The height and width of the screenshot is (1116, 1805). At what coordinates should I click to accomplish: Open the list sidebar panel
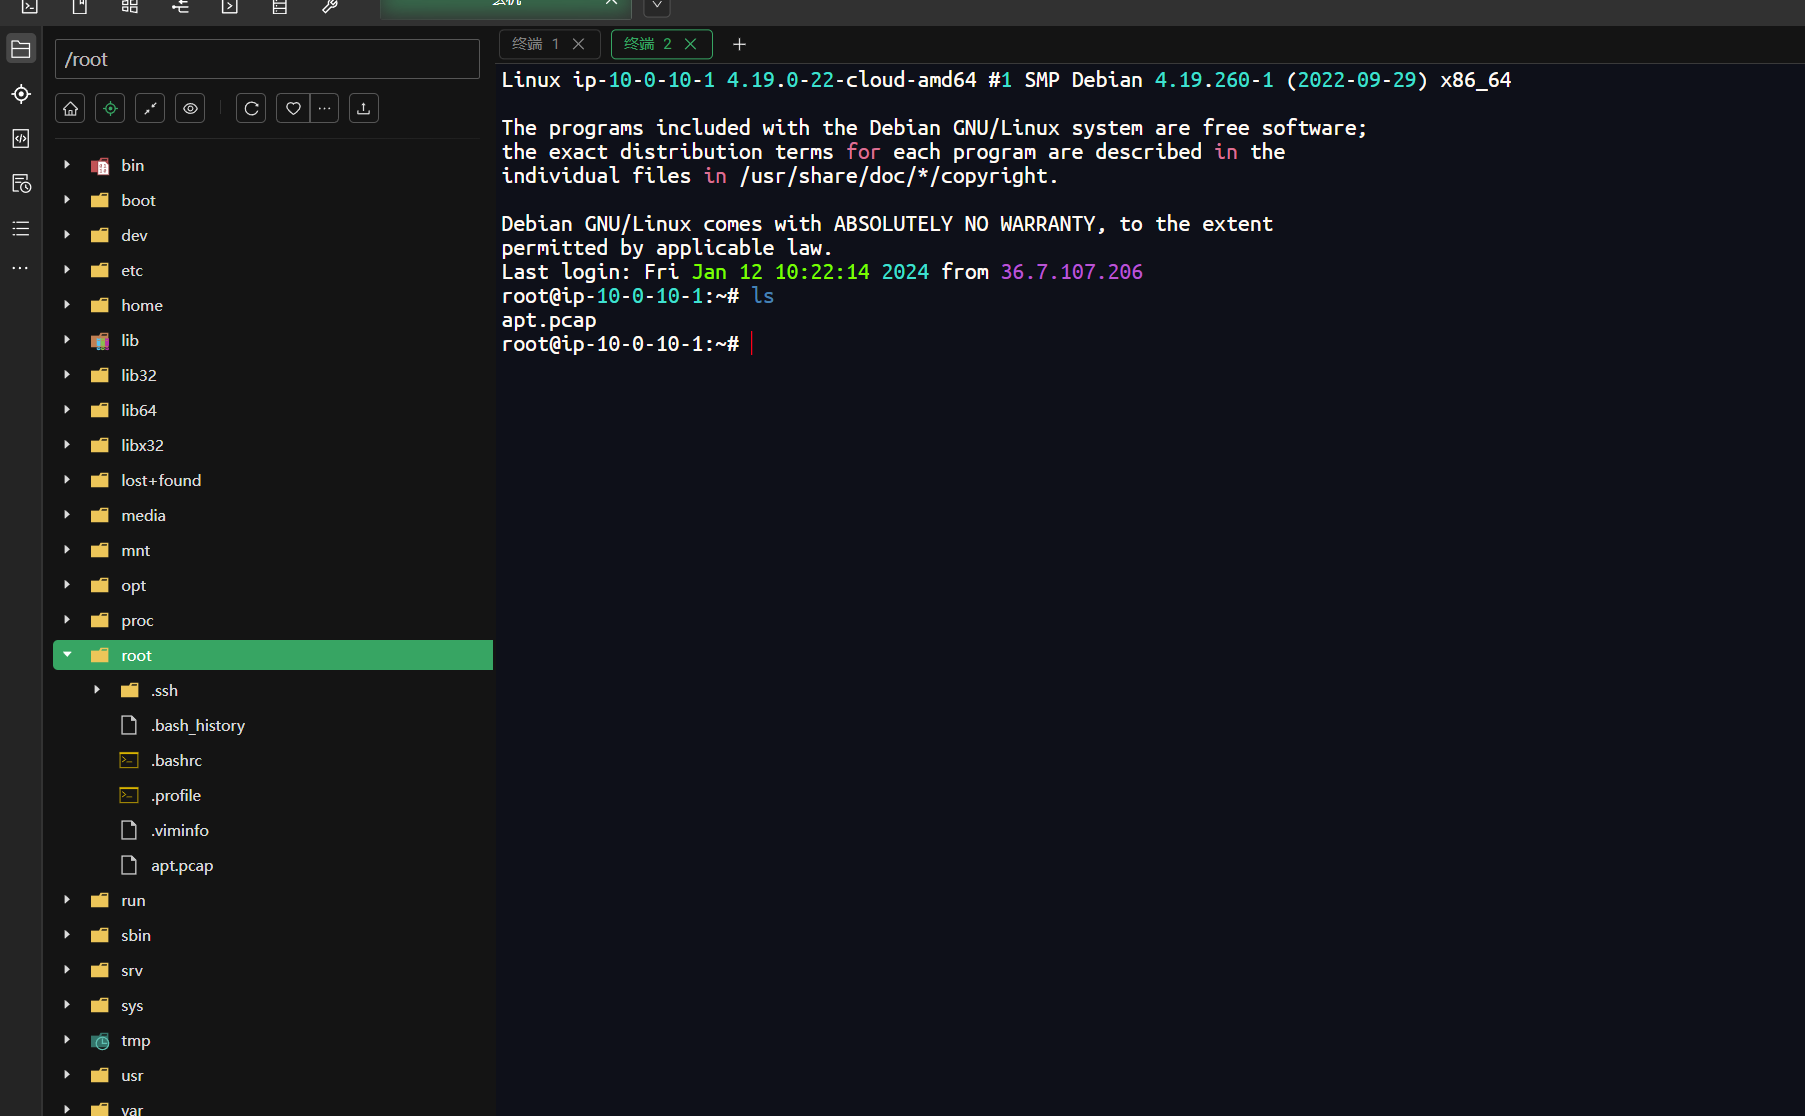[21, 229]
